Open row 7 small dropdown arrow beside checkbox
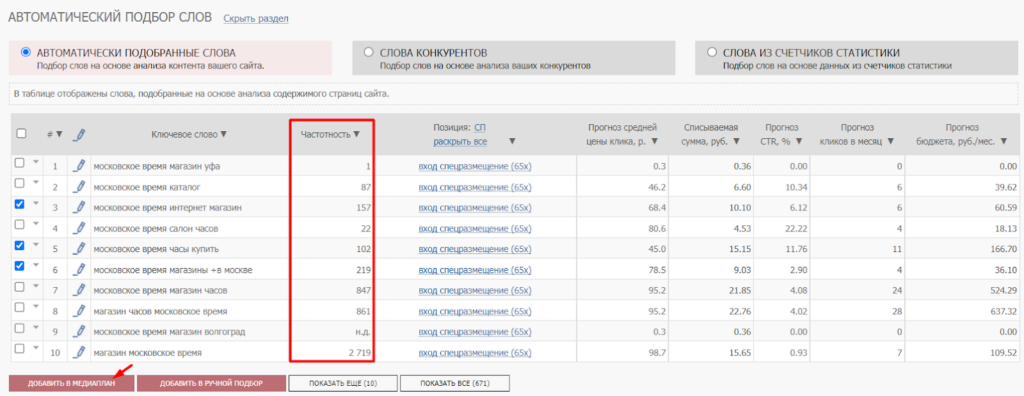The width and height of the screenshot is (1024, 396). (x=35, y=286)
